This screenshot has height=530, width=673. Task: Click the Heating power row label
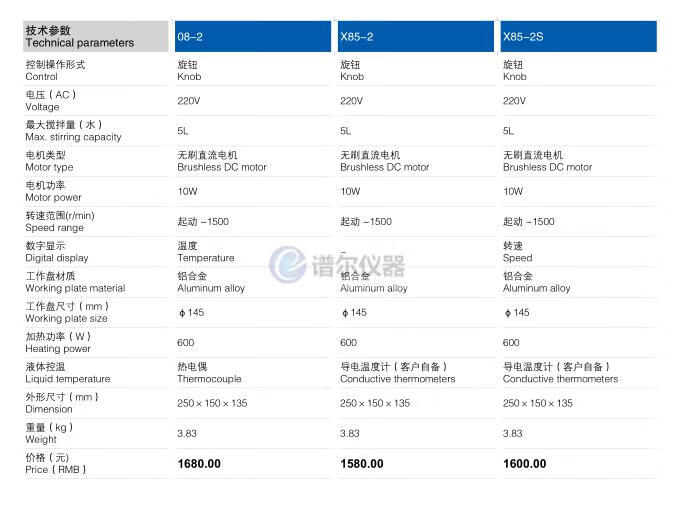click(58, 342)
